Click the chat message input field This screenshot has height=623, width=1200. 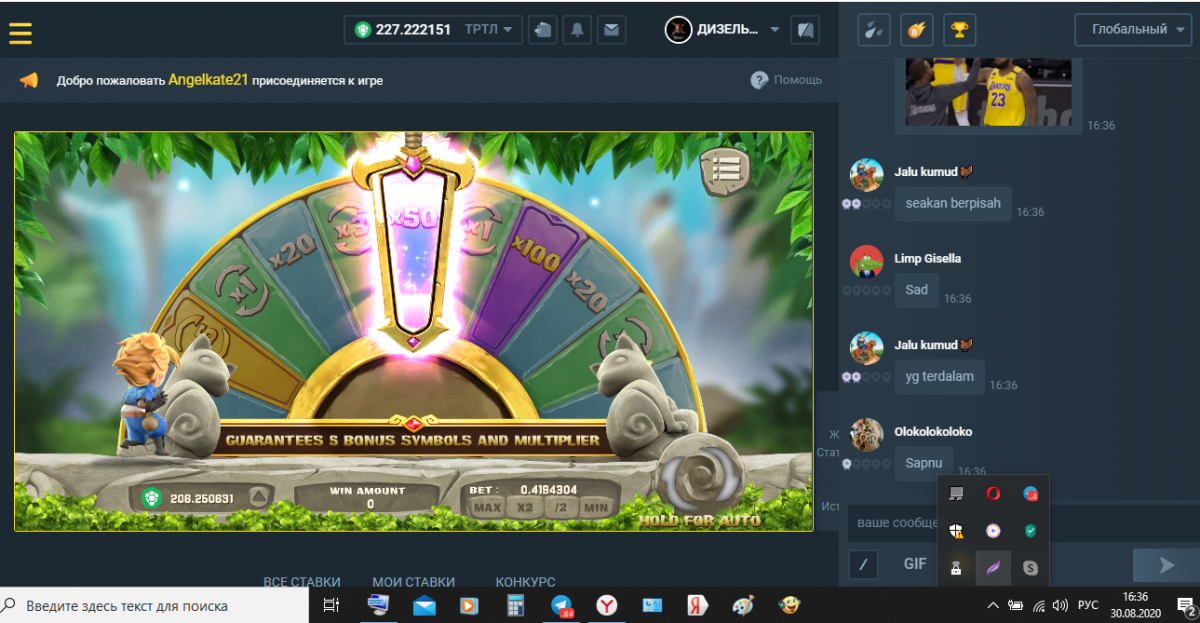(x=890, y=523)
